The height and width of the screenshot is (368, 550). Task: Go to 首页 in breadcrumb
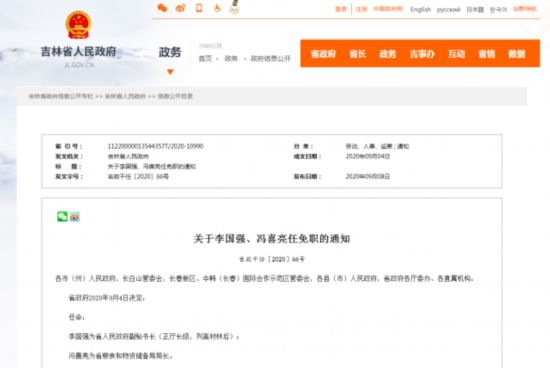(205, 58)
